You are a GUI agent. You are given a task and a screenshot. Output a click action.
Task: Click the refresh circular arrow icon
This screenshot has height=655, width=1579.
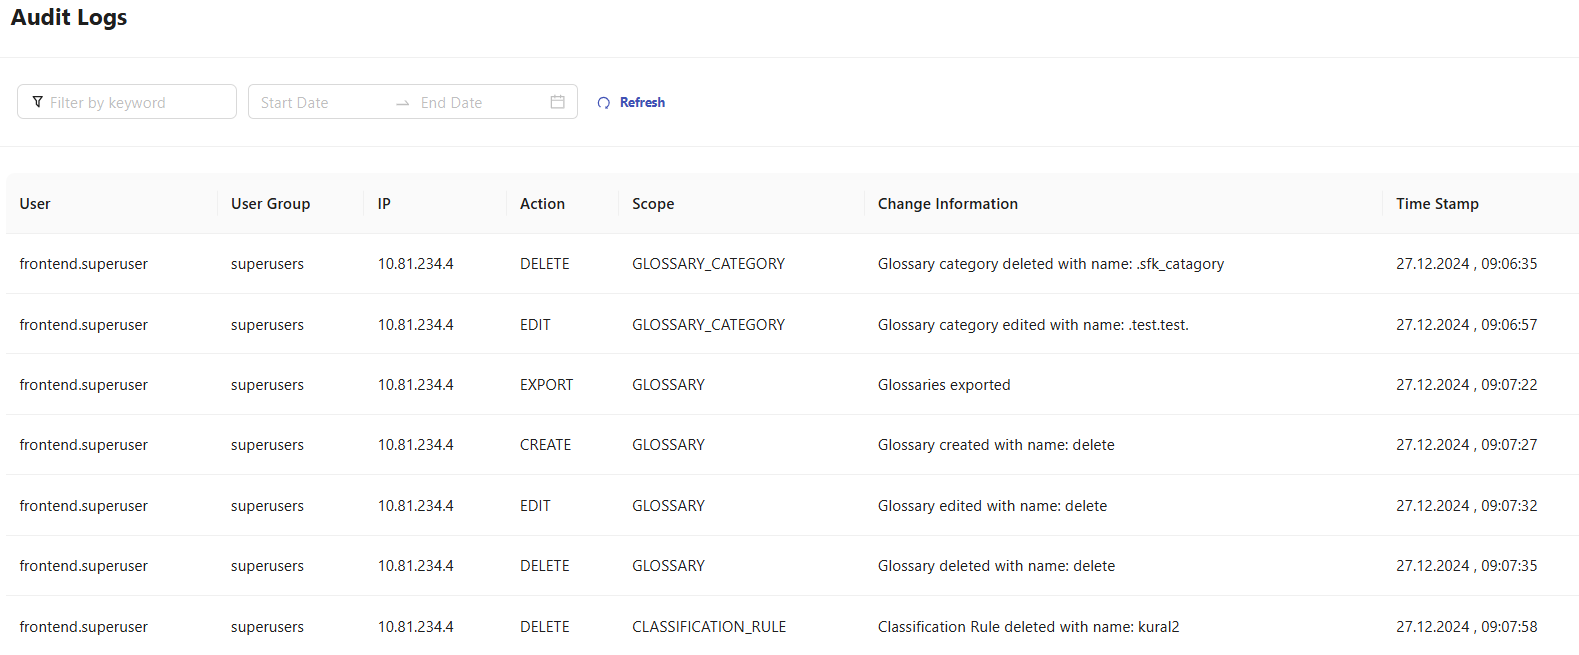click(x=603, y=103)
